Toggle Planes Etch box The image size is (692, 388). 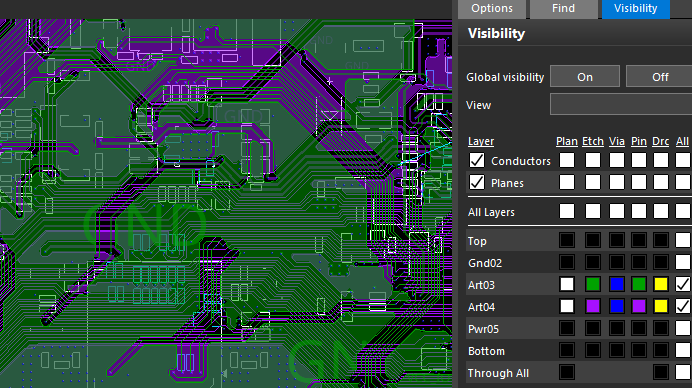pyautogui.click(x=593, y=182)
